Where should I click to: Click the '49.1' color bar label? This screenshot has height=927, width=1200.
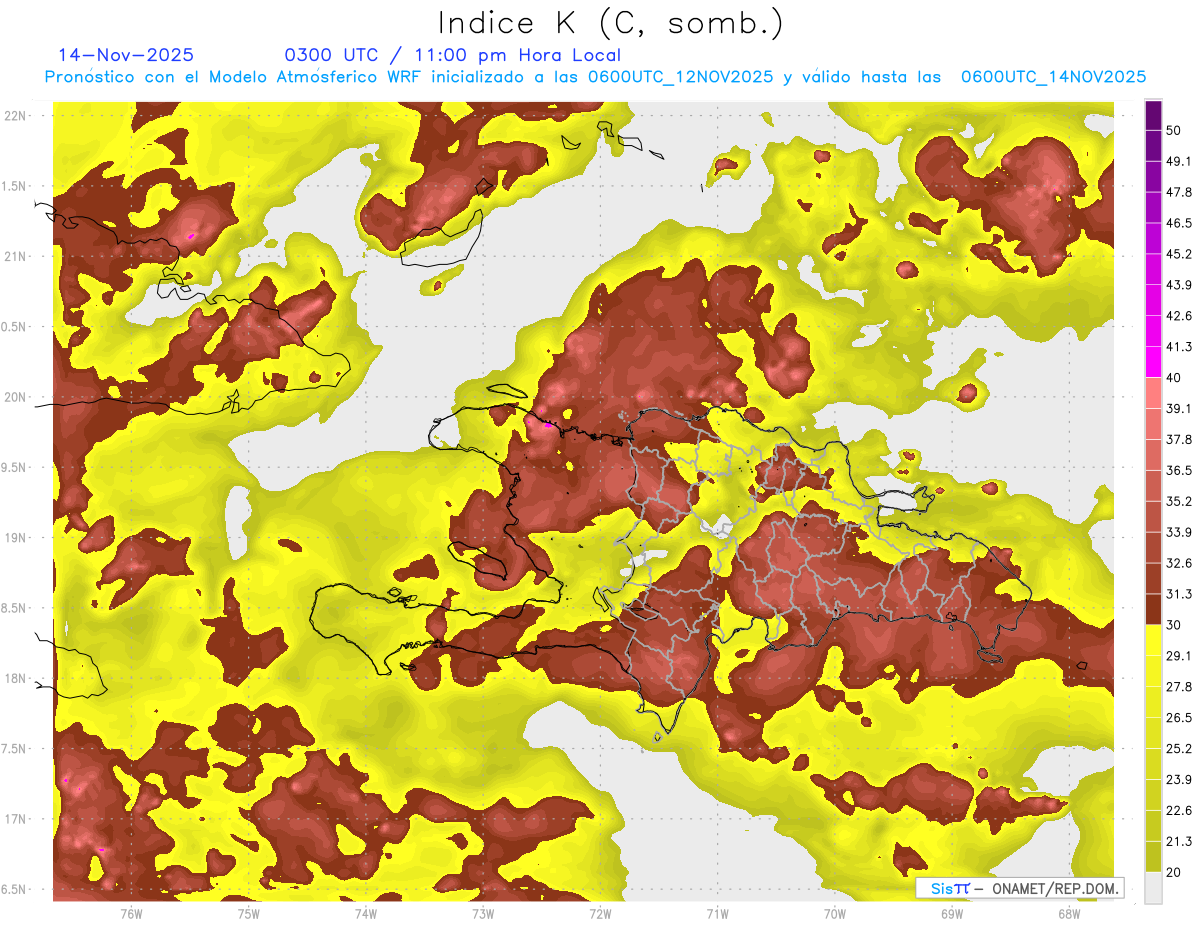pos(1178,161)
